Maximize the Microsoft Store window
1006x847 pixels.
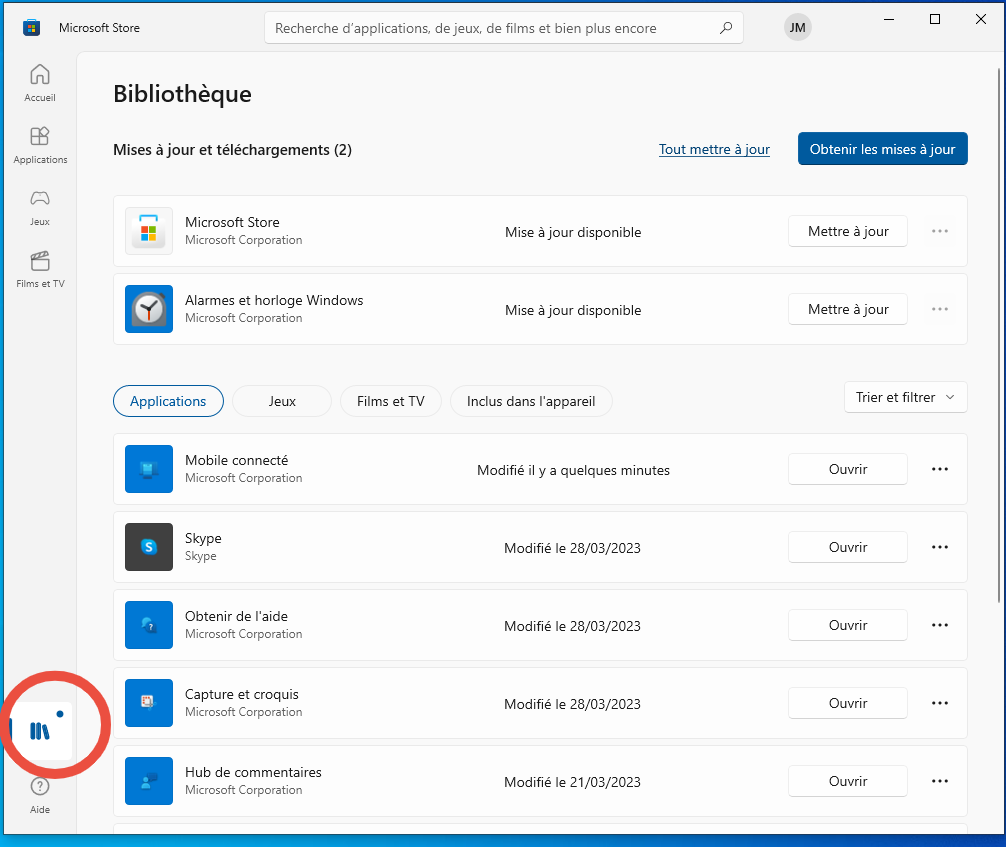coord(935,19)
